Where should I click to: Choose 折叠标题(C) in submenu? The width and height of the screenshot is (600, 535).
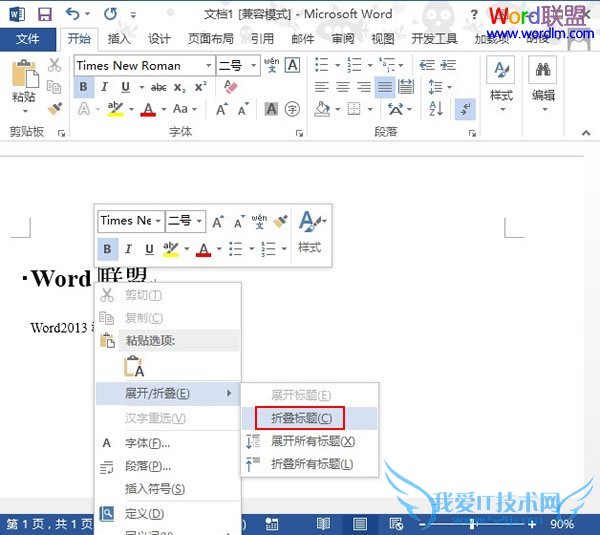point(310,418)
